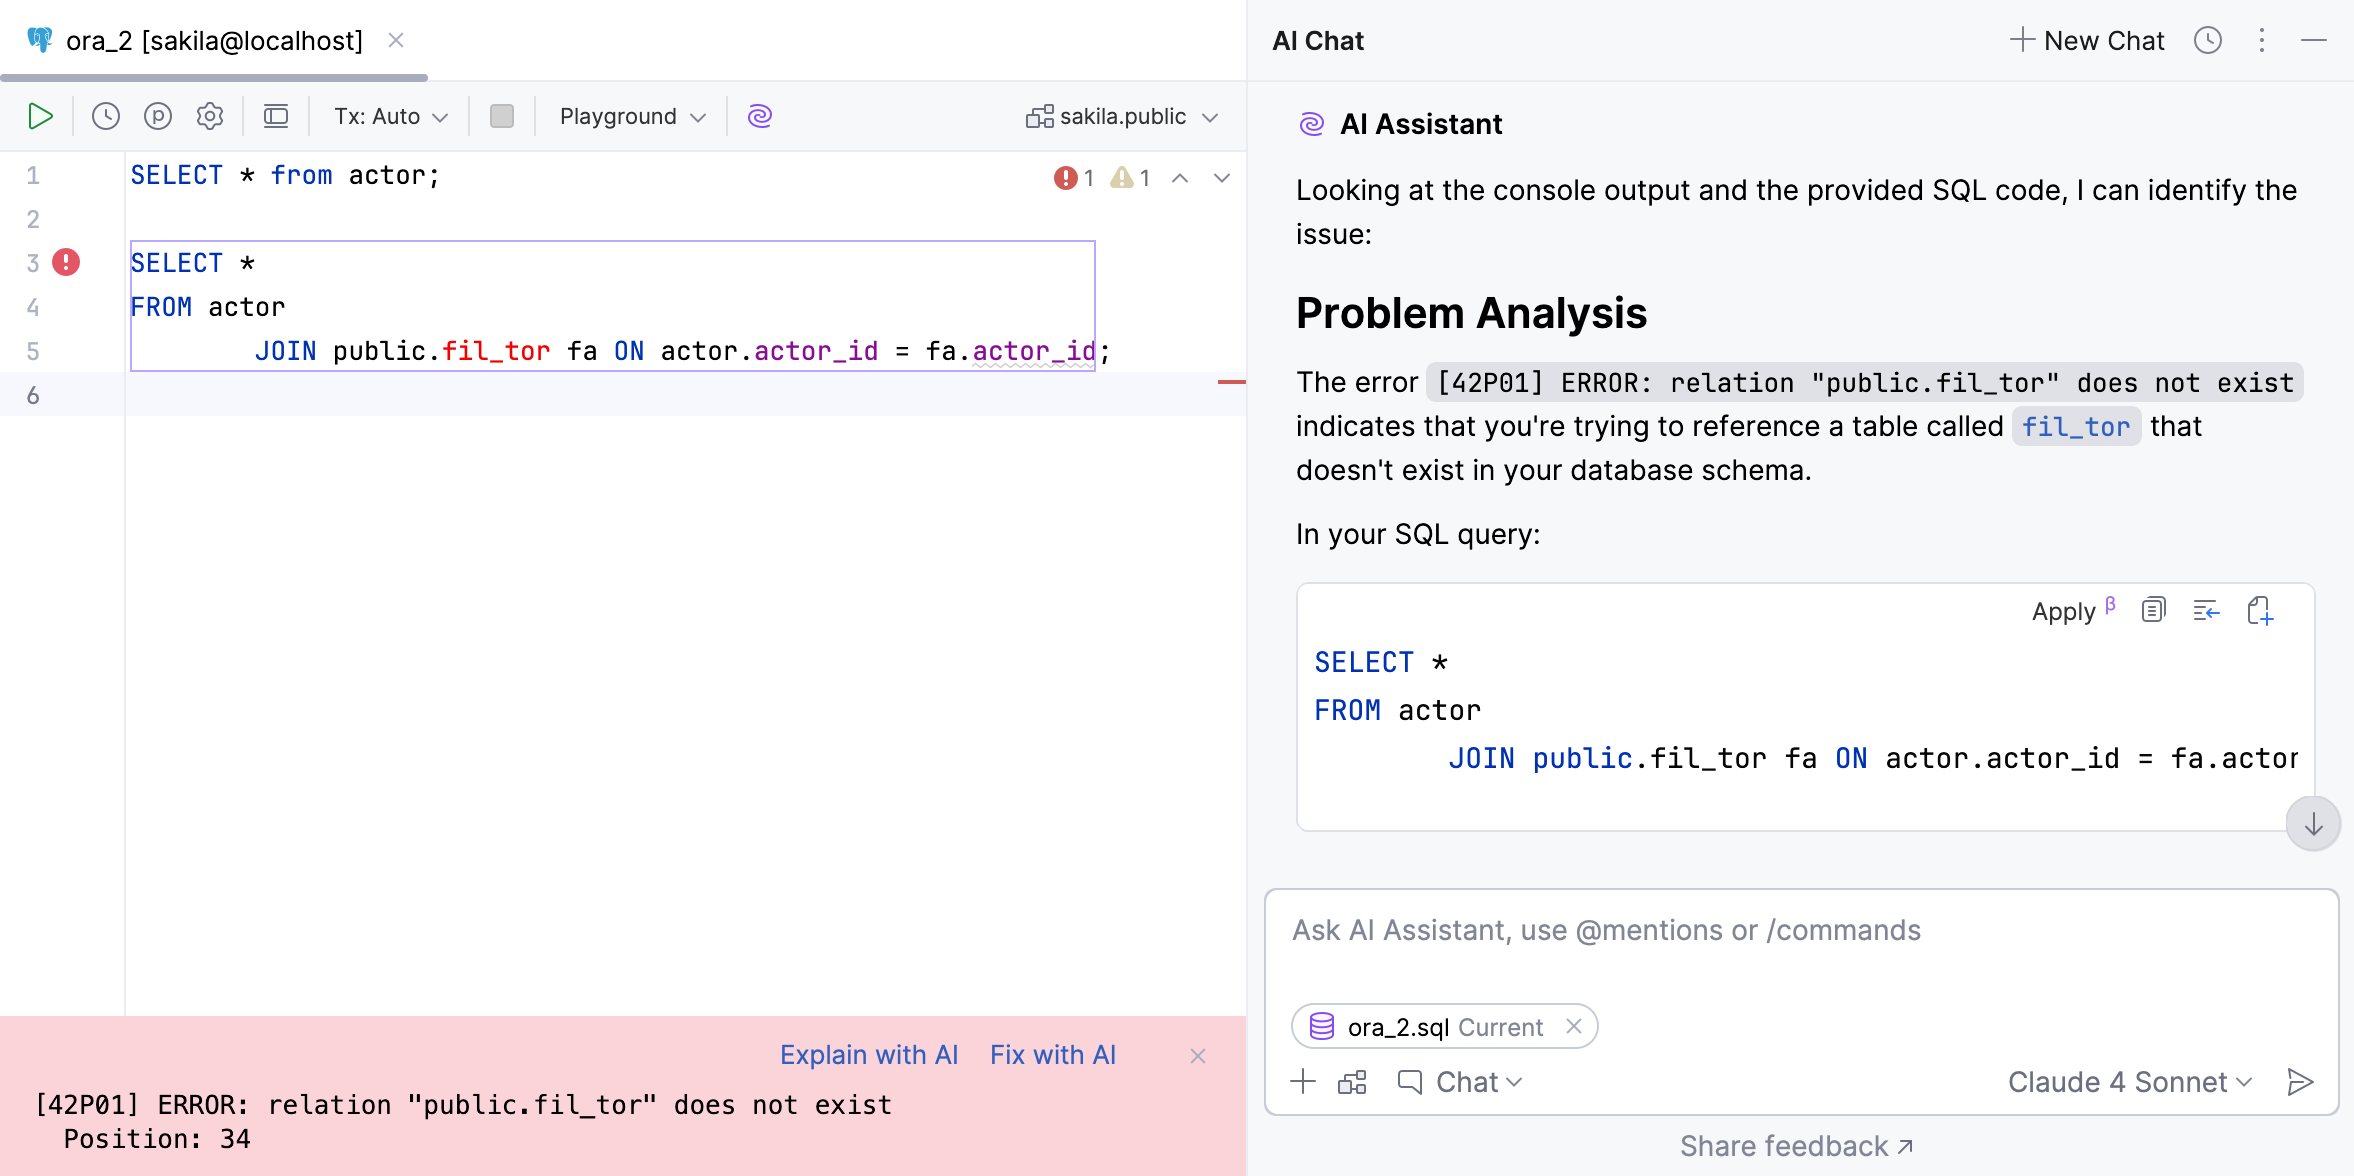2354x1176 pixels.
Task: Click Fix with AI in the error bar
Action: 1052,1054
